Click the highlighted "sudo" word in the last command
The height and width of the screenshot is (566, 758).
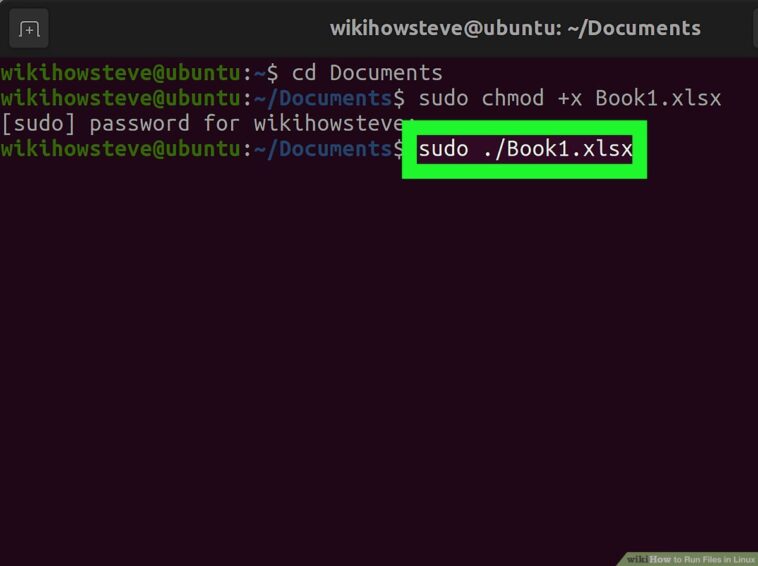[443, 149]
